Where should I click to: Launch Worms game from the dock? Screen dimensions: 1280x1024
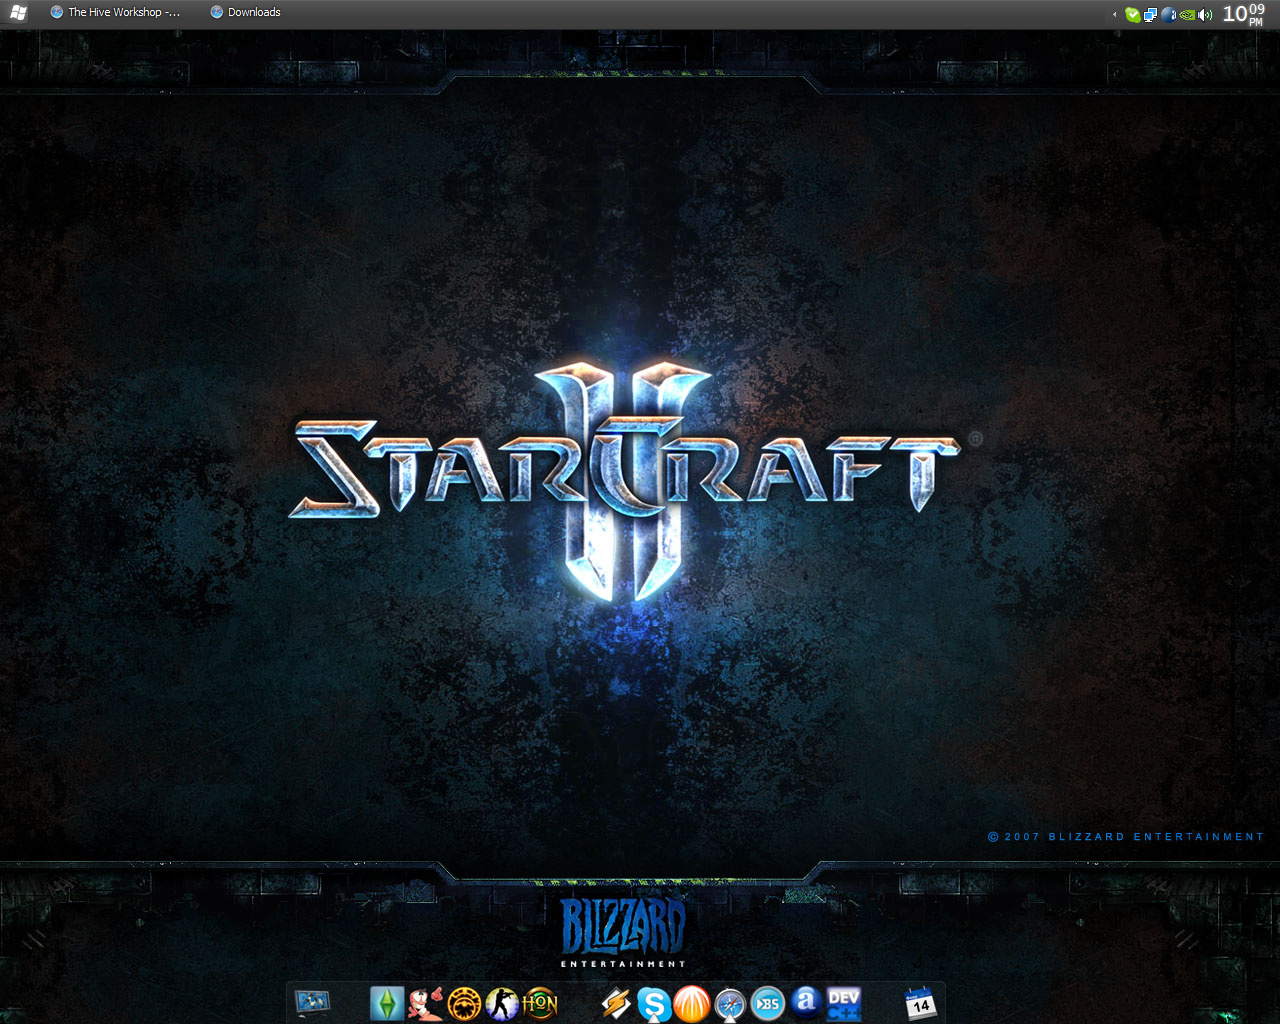click(426, 1003)
